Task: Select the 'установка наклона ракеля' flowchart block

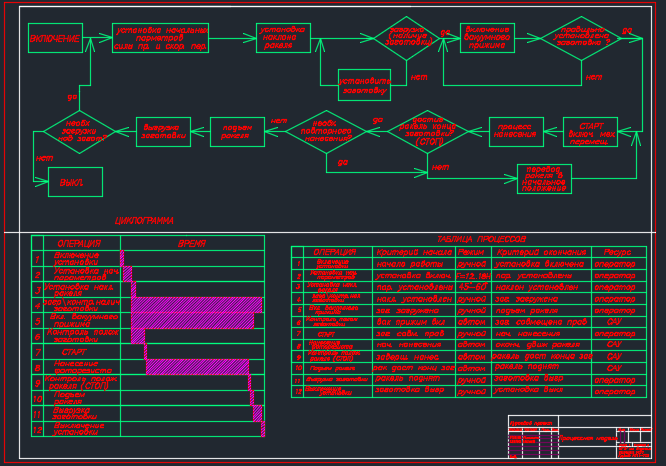Action: pyautogui.click(x=283, y=38)
